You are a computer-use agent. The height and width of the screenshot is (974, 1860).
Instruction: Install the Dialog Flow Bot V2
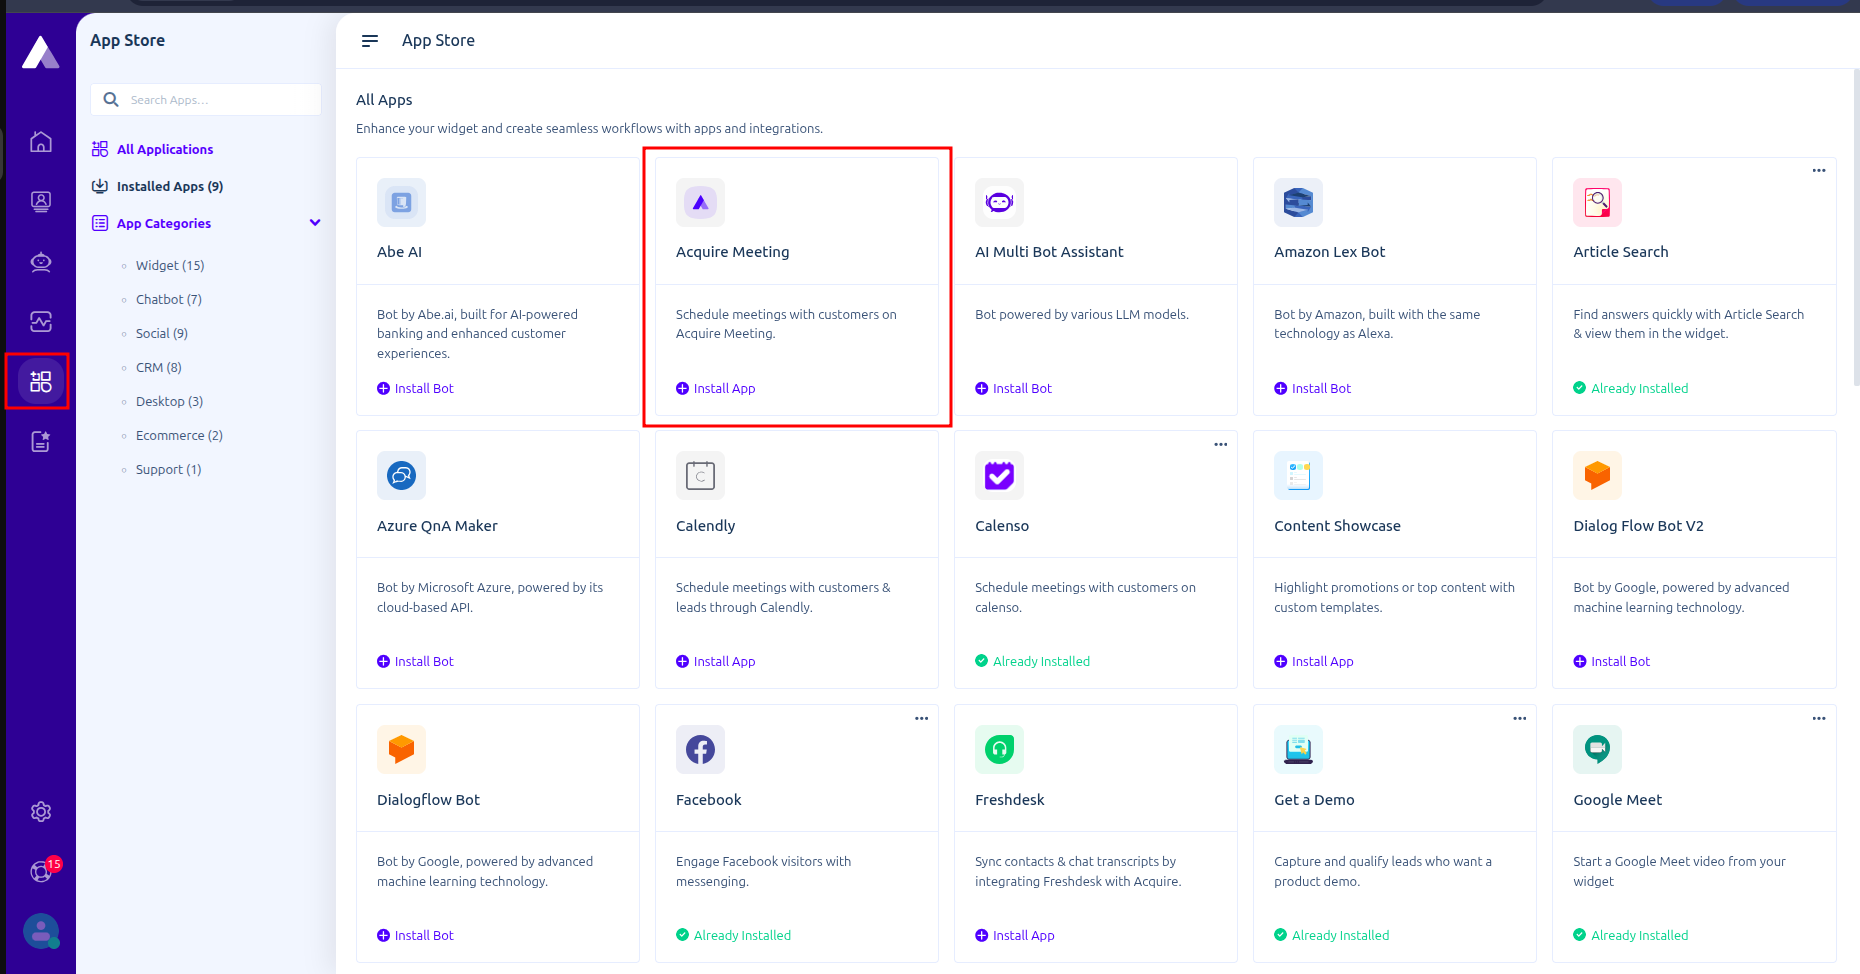click(1612, 662)
